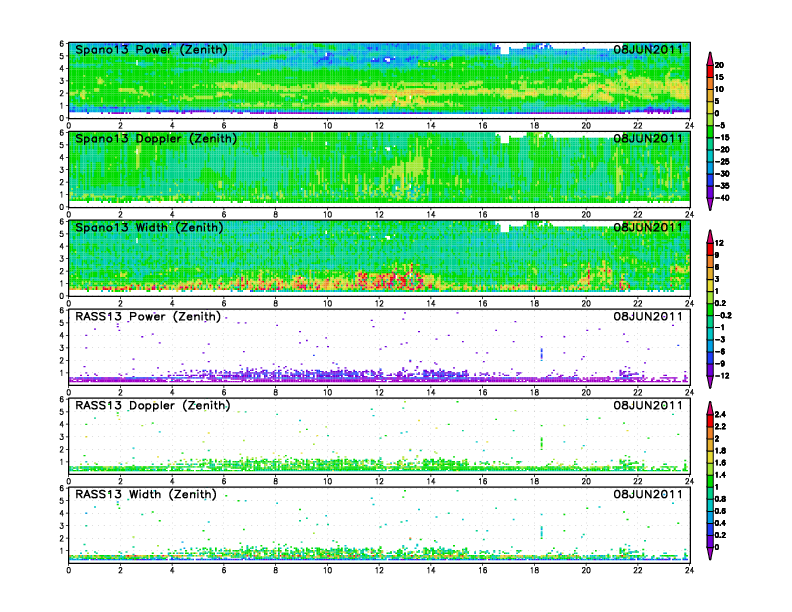Click 08JUN2011 date in RASS13 Power panel
The image size is (792, 612).
coord(648,317)
